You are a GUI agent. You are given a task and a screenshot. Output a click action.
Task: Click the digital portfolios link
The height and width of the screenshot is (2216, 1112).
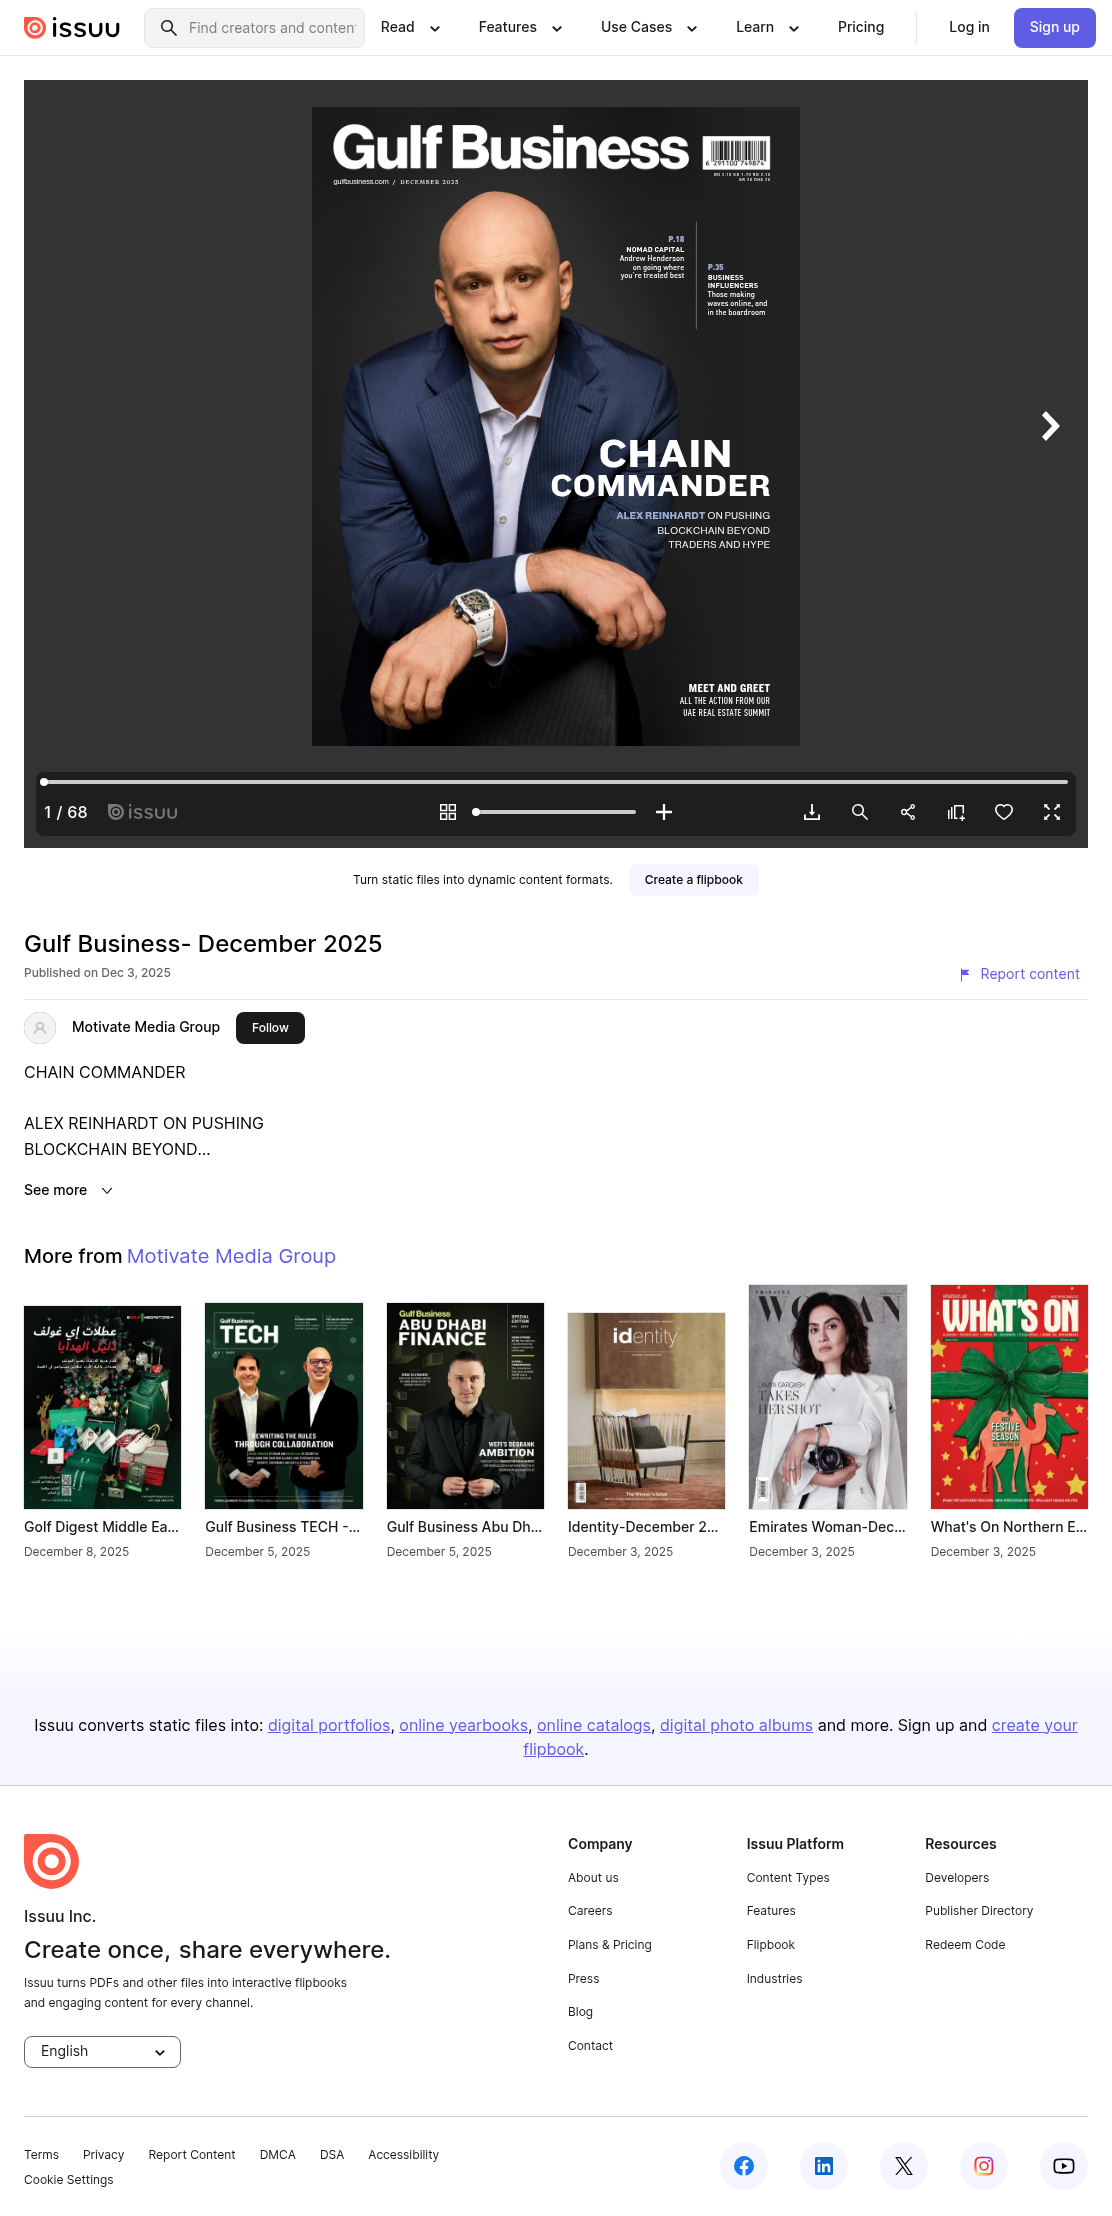(329, 1725)
